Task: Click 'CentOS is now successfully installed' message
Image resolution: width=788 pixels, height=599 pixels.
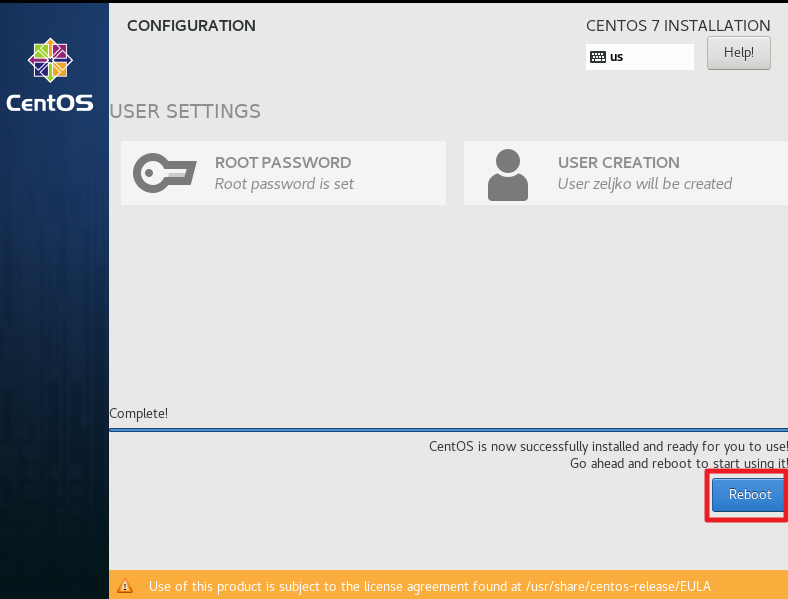Action: pos(608,446)
